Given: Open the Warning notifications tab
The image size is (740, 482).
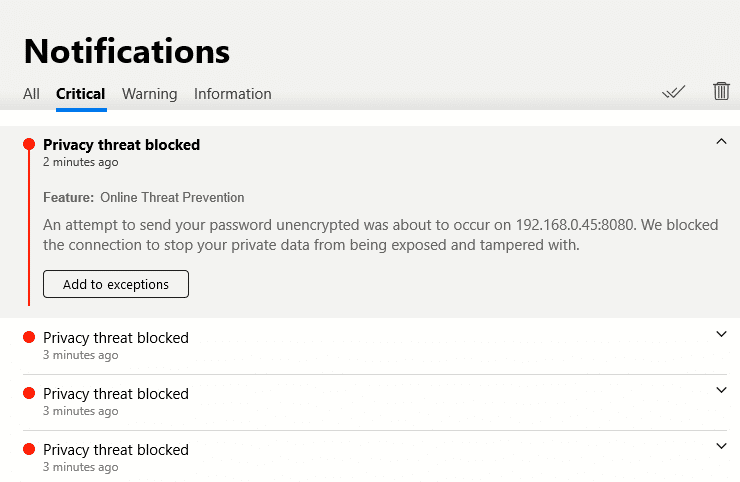Looking at the screenshot, I should pyautogui.click(x=149, y=94).
